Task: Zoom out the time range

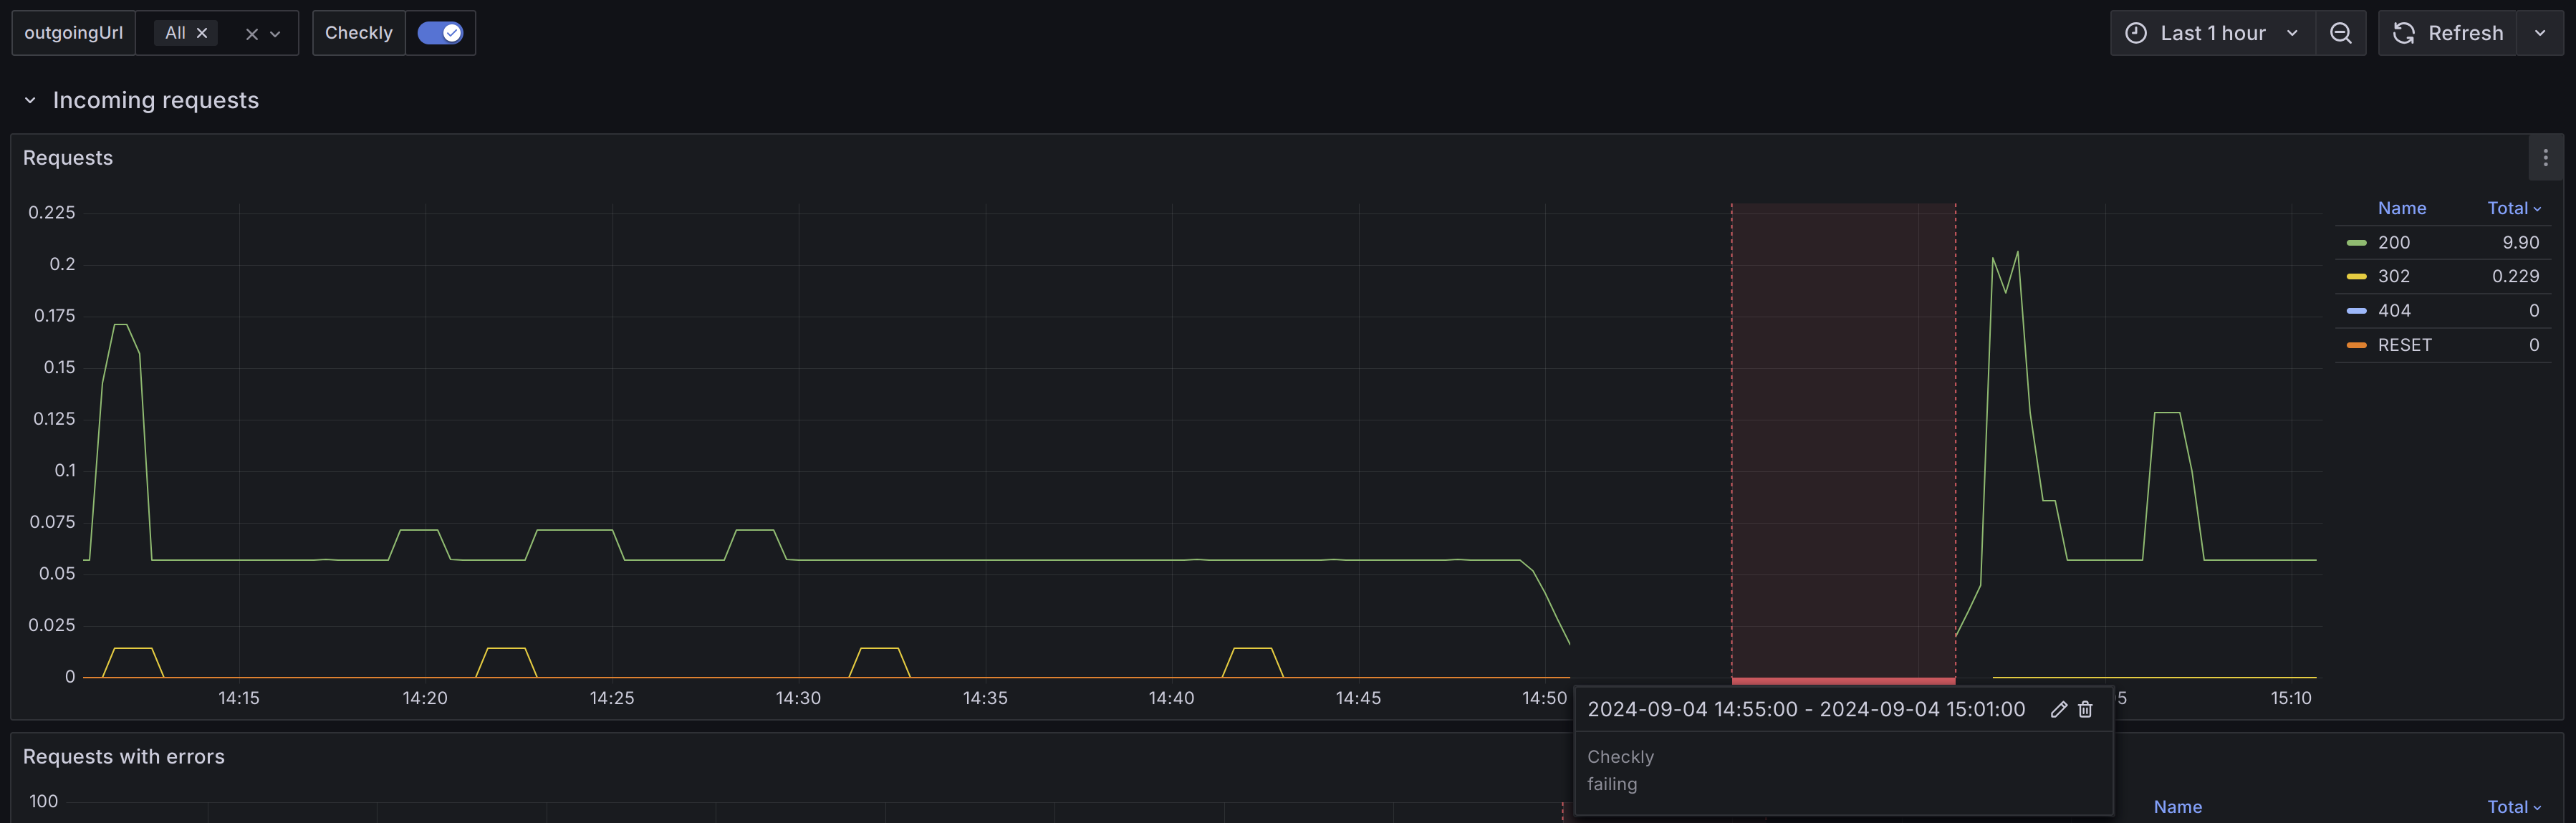Action: 2341,33
